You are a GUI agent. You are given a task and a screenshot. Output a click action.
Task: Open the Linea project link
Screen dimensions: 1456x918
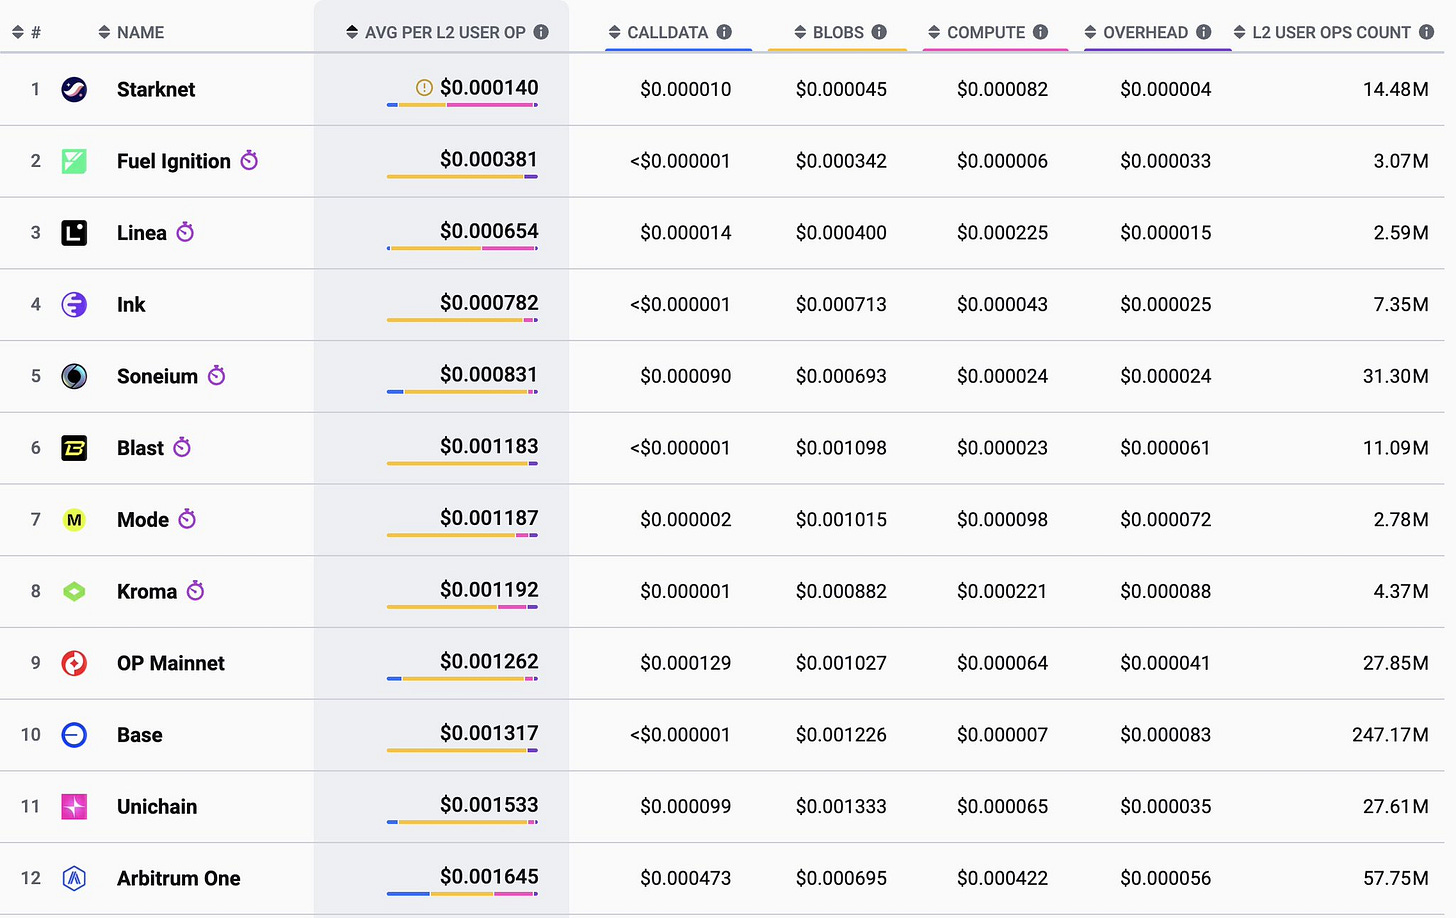pos(142,233)
